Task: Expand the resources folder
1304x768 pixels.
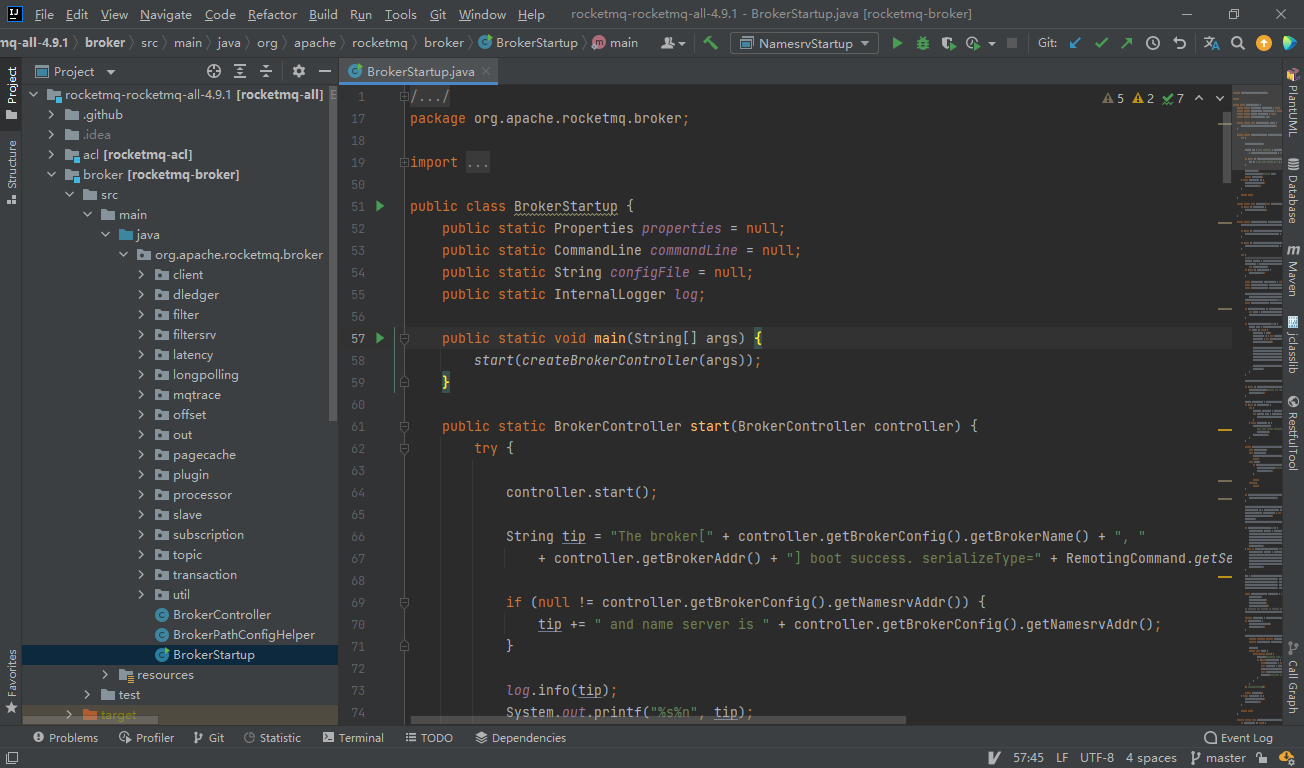Action: coord(105,674)
